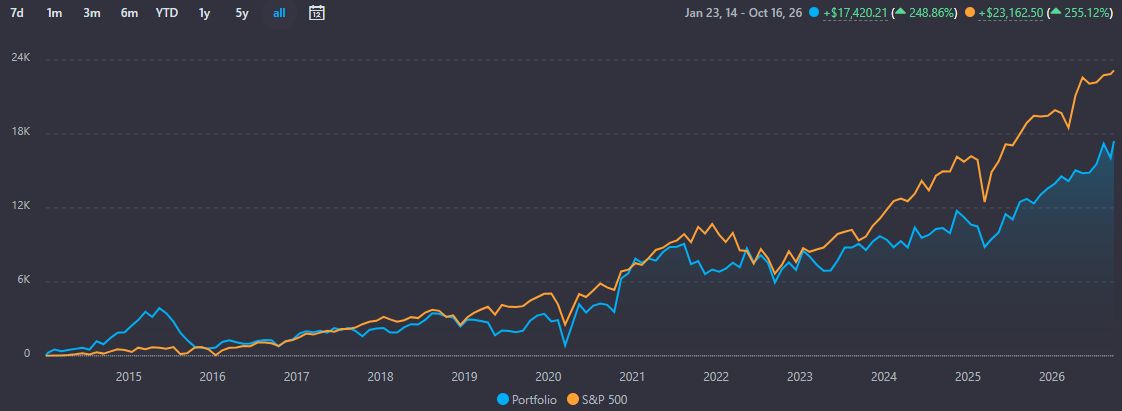Screen dimensions: 1122x411
Task: Select the 'all' time range
Action: tap(279, 13)
